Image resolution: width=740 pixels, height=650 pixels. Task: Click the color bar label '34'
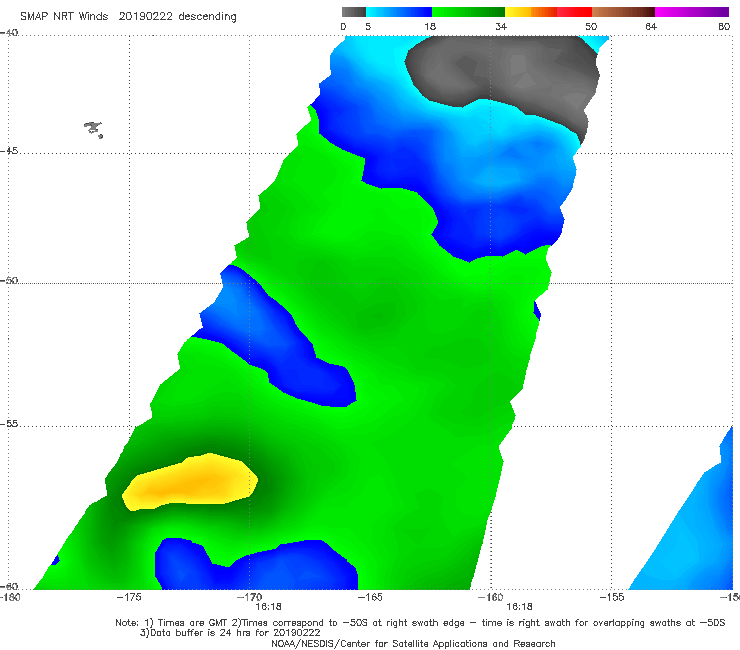[501, 27]
